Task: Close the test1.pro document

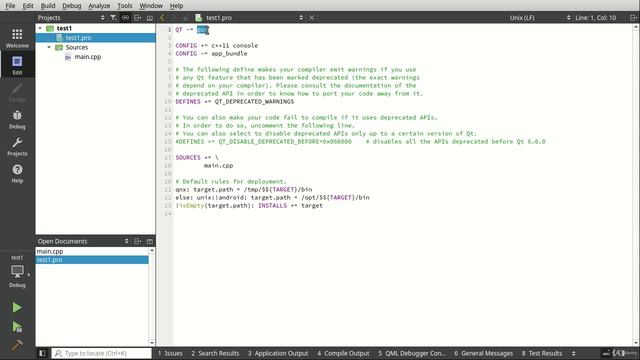Action: coord(311,18)
